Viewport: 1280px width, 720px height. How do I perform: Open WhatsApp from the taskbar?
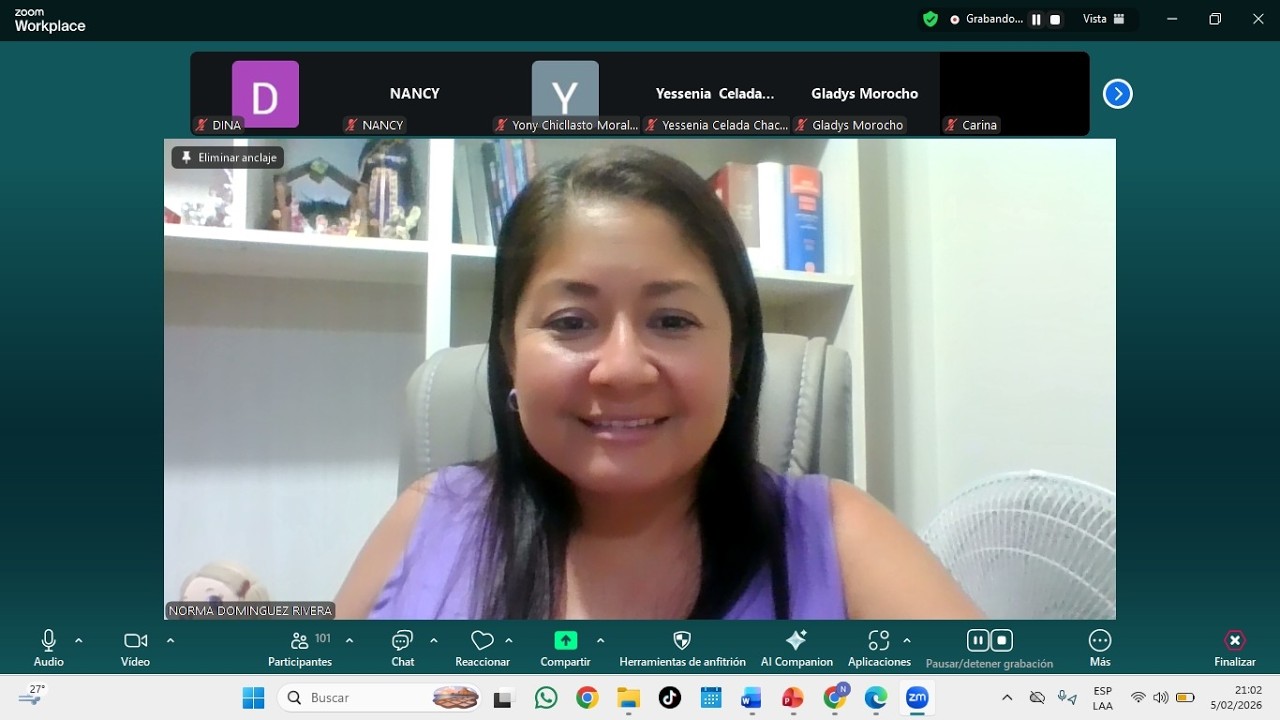[546, 698]
